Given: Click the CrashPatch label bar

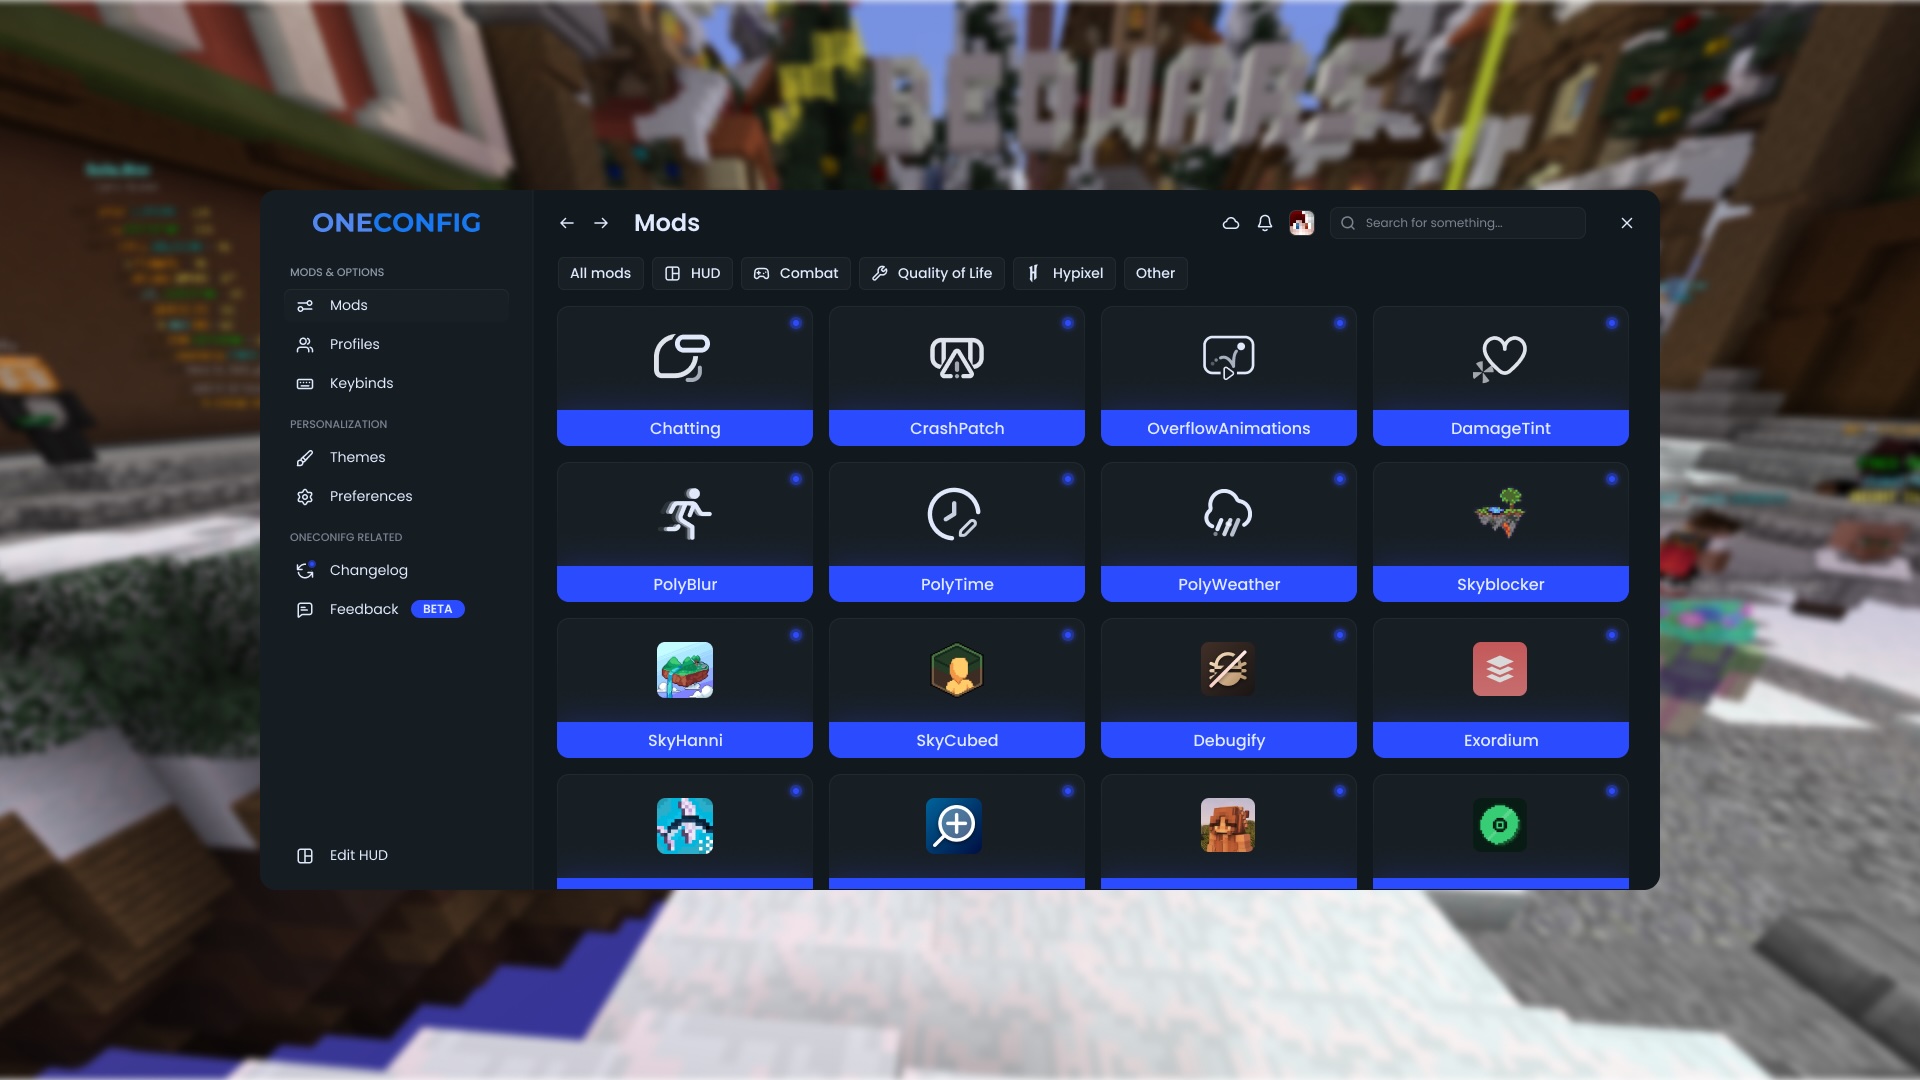Looking at the screenshot, I should (x=957, y=428).
